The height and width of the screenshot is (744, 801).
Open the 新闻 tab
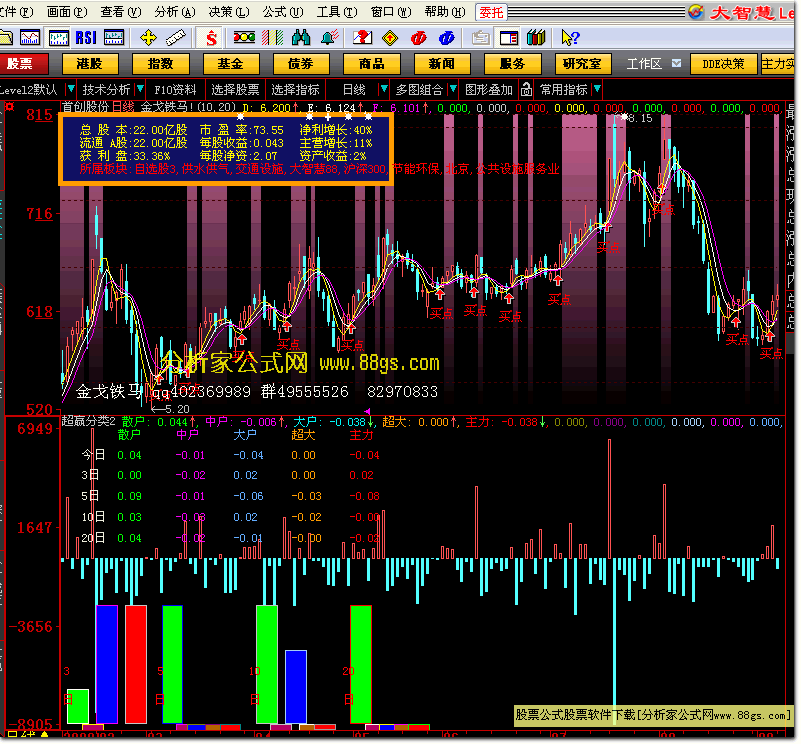click(x=442, y=64)
